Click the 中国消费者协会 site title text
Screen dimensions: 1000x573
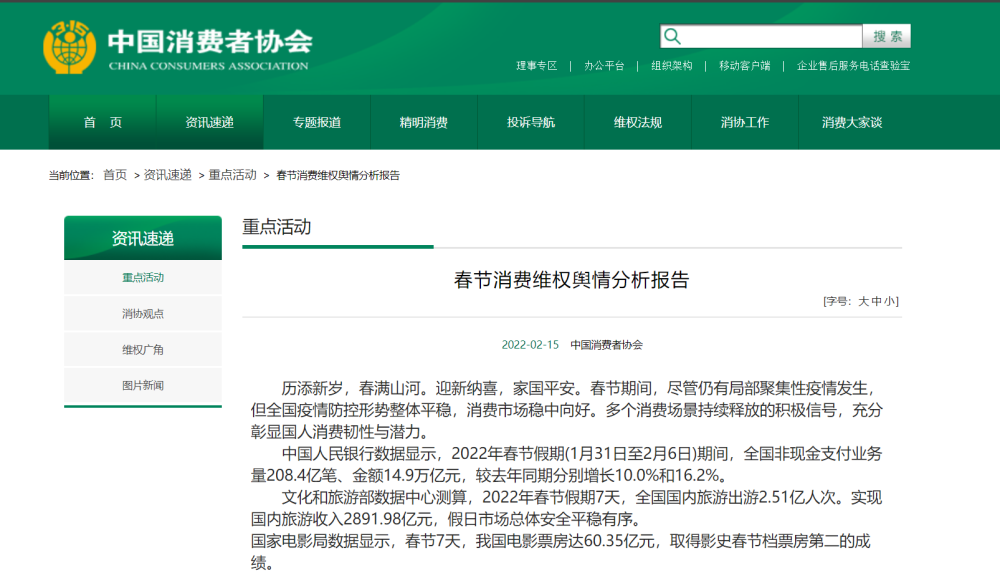[x=210, y=41]
